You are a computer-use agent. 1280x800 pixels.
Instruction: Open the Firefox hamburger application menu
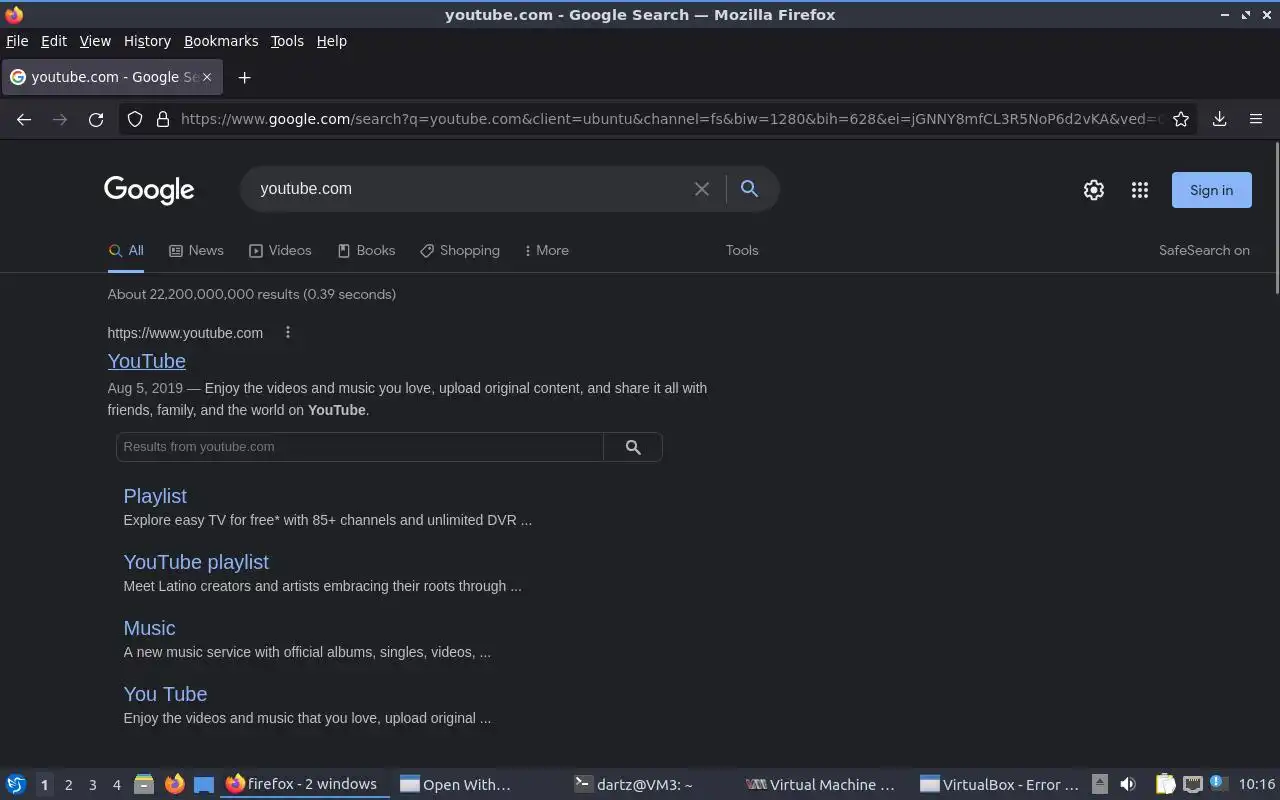point(1256,119)
